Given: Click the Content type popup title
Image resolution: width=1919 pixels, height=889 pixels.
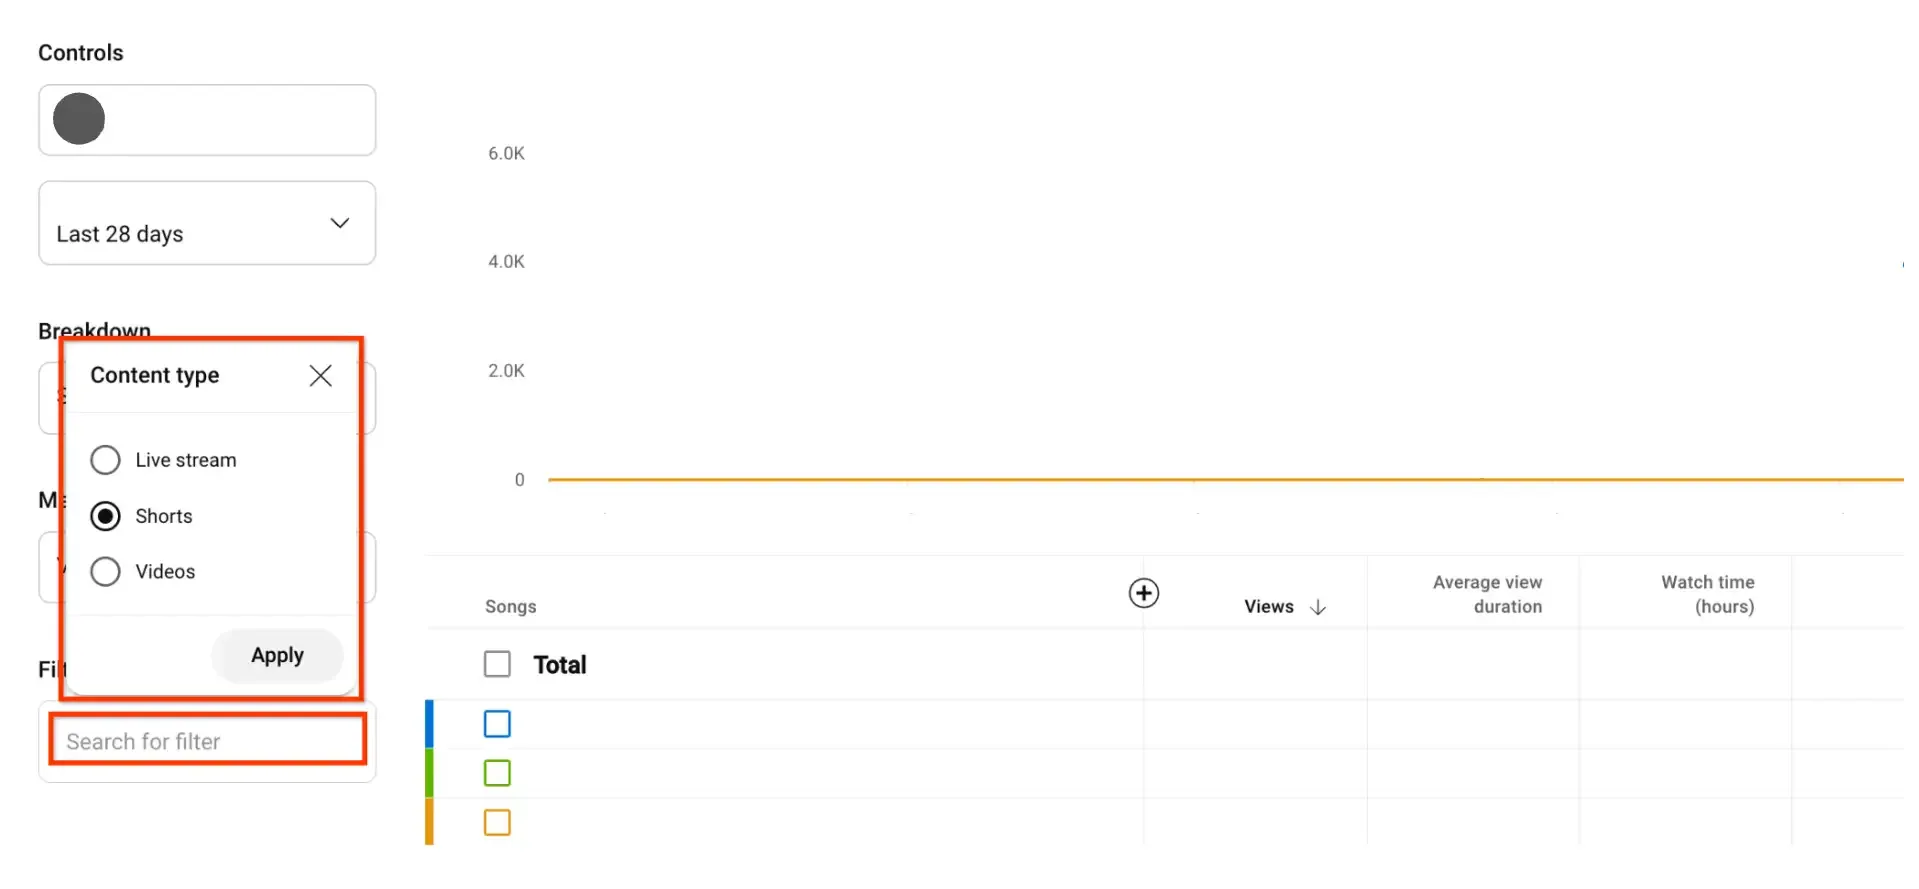Looking at the screenshot, I should tap(155, 375).
